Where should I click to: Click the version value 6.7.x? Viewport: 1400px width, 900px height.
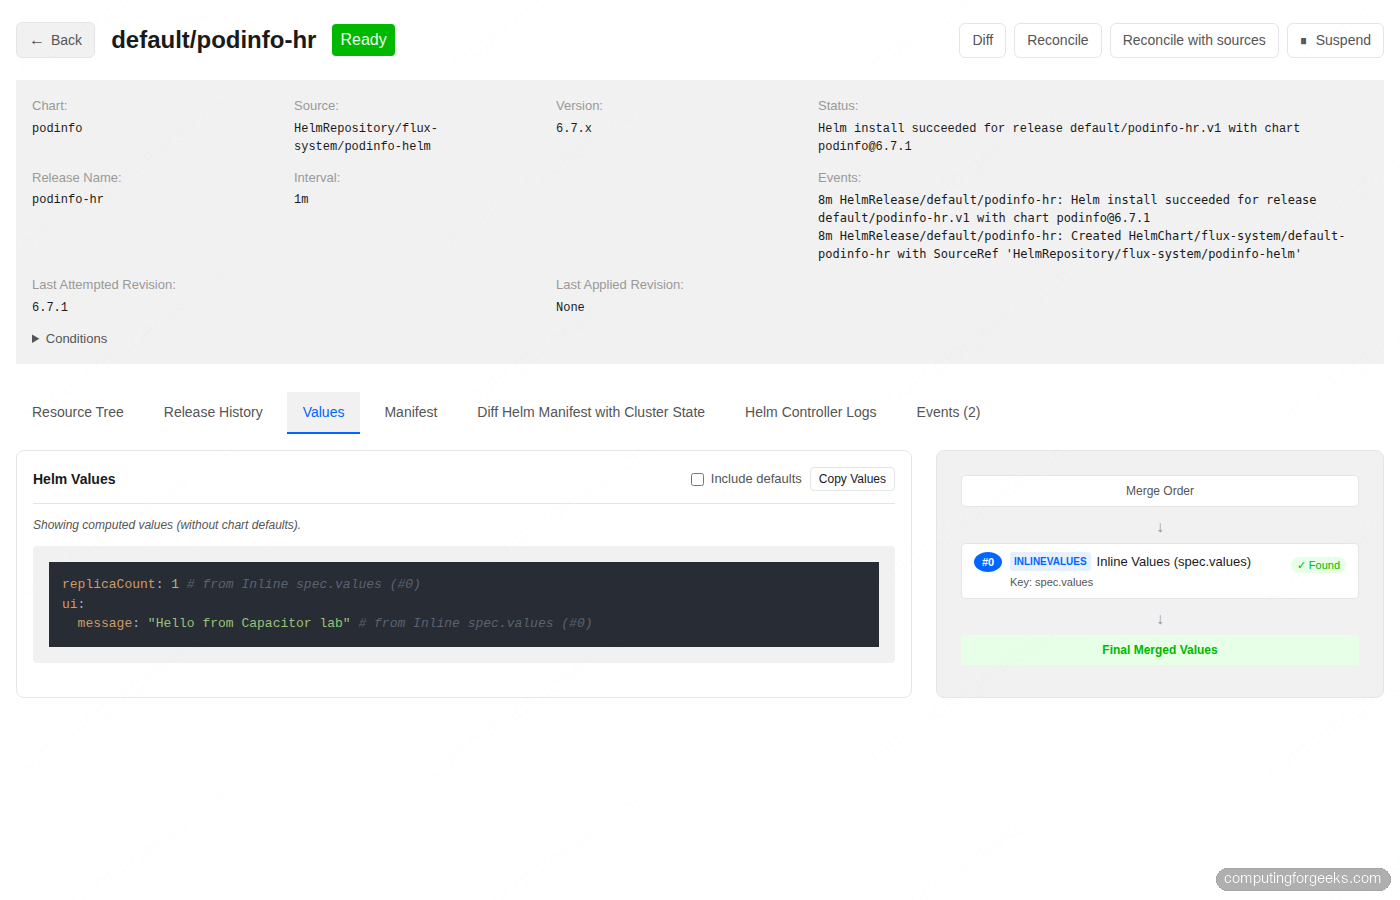pos(574,128)
